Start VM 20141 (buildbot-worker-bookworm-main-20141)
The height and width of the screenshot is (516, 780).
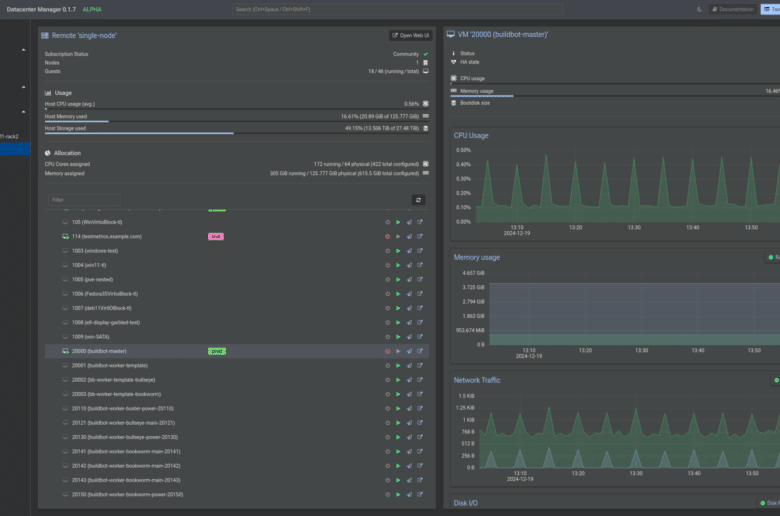click(398, 452)
